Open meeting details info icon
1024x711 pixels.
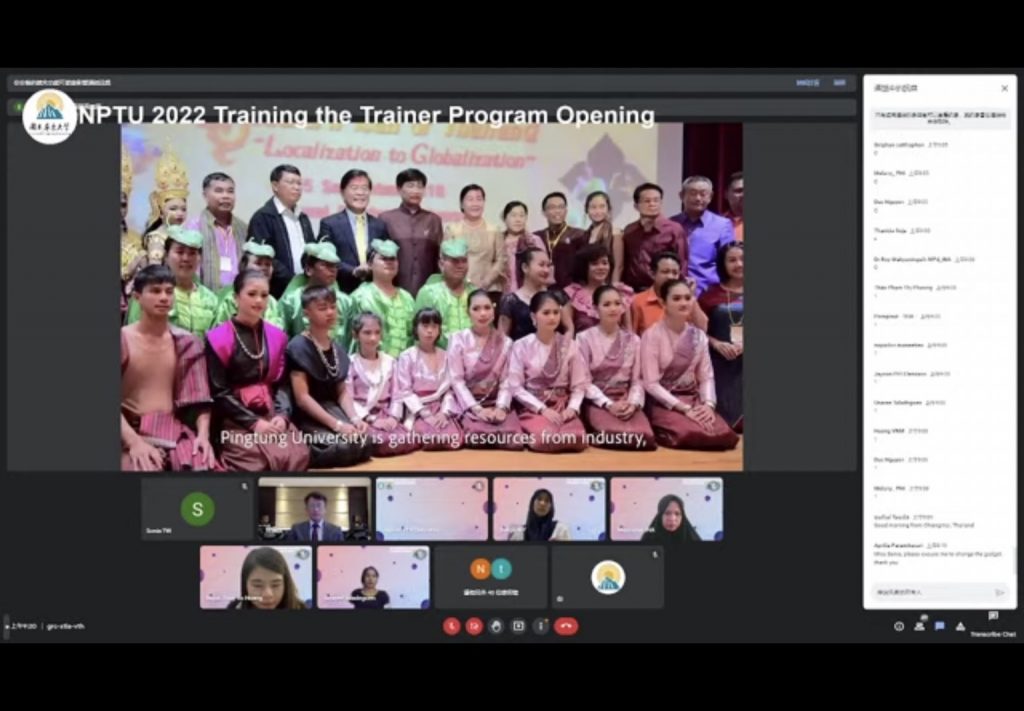[x=899, y=626]
